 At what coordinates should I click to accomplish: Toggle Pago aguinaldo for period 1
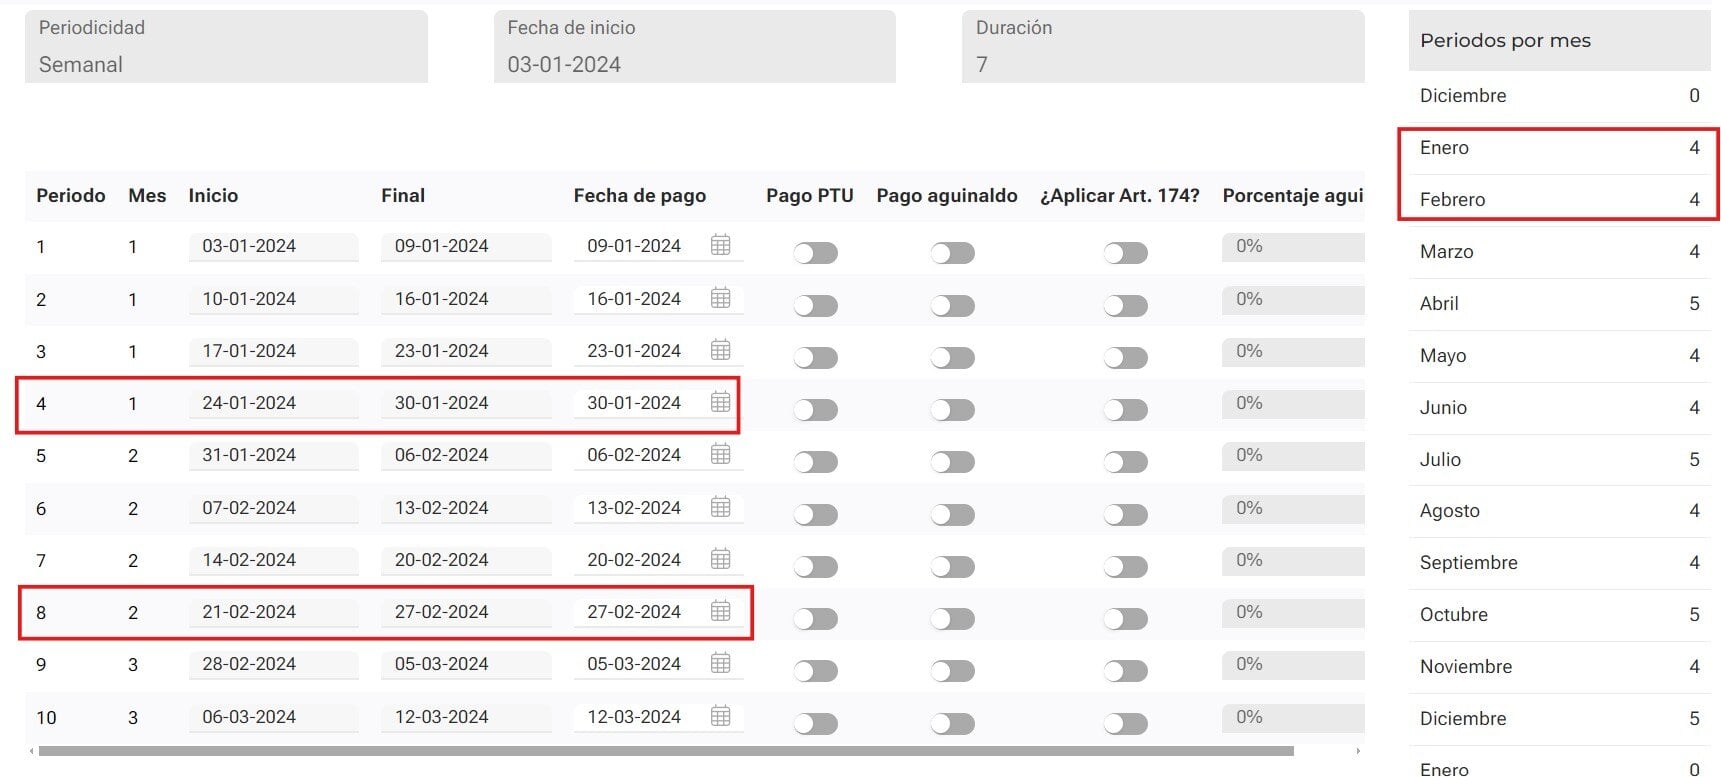point(952,253)
